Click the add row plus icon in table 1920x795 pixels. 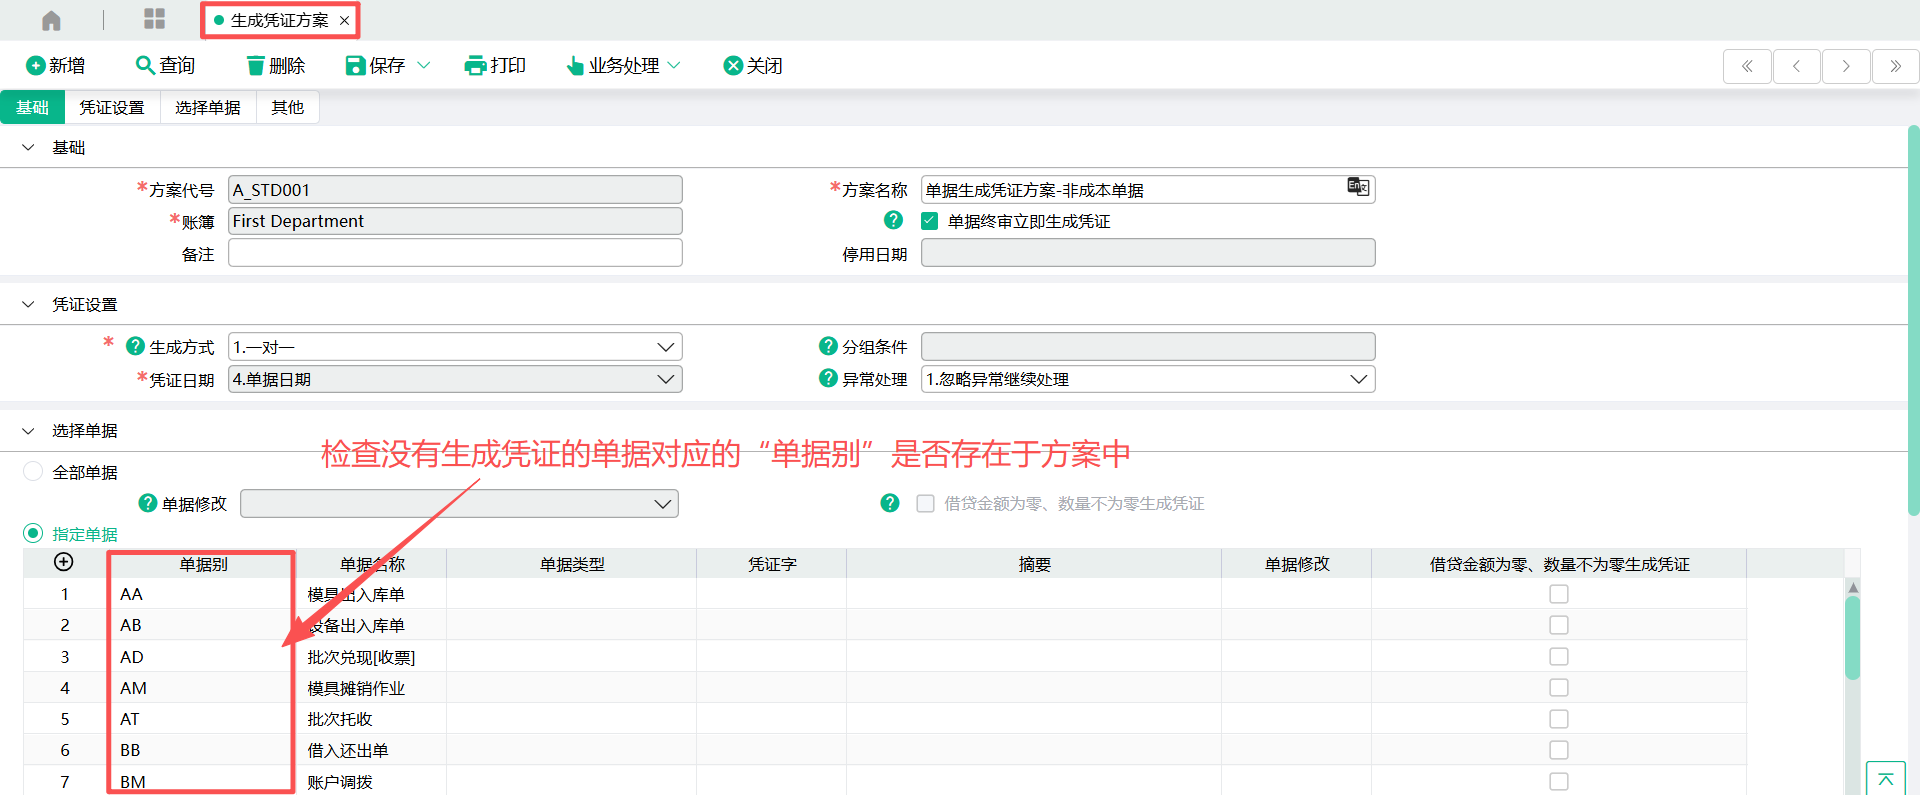click(x=64, y=562)
